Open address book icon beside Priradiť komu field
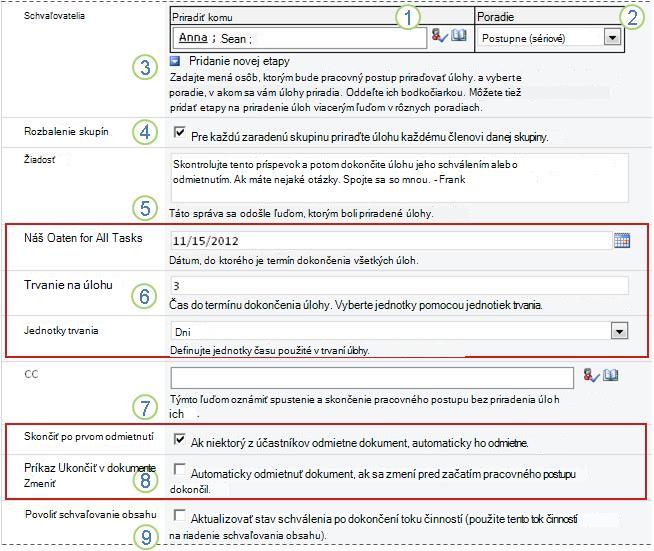Screen dimensions: 654x551 point(459,35)
